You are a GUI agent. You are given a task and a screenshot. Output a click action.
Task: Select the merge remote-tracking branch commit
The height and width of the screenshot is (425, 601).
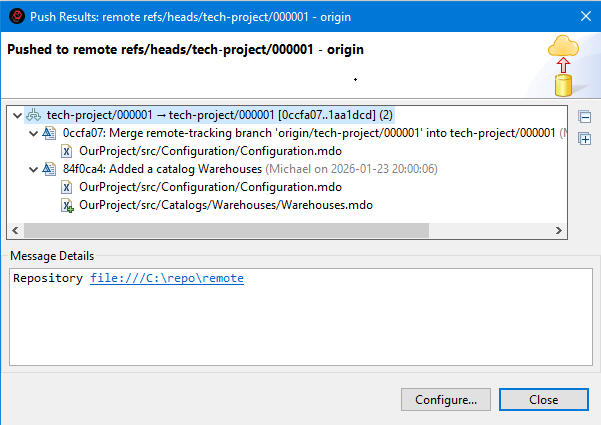(300, 133)
